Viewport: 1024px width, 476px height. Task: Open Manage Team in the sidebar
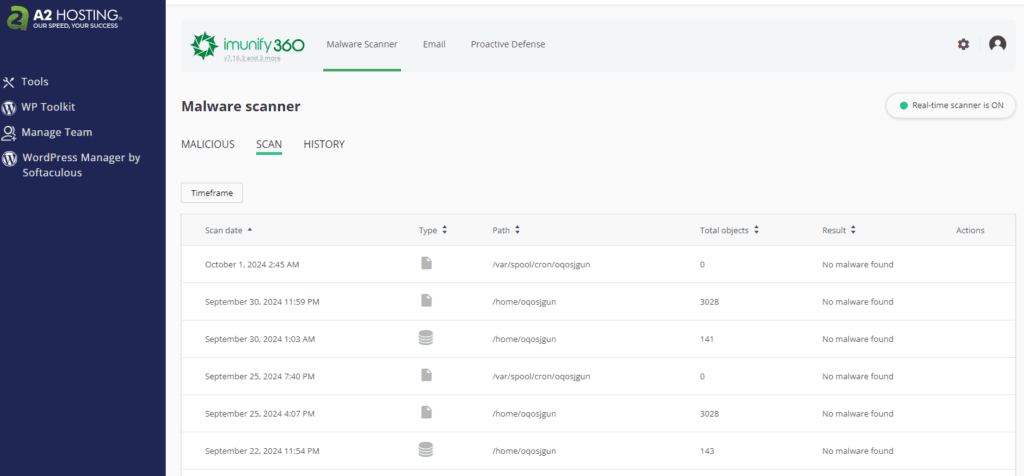point(57,133)
